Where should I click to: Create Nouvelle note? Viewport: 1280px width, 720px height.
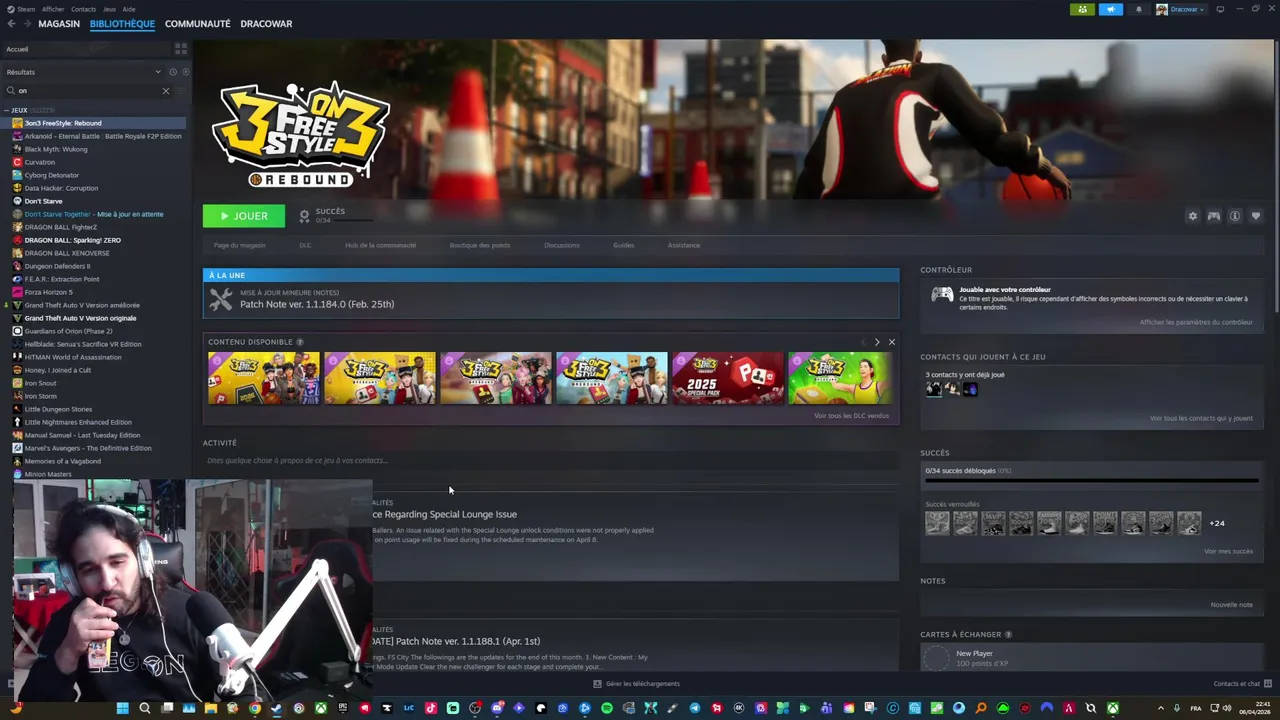click(x=1232, y=604)
